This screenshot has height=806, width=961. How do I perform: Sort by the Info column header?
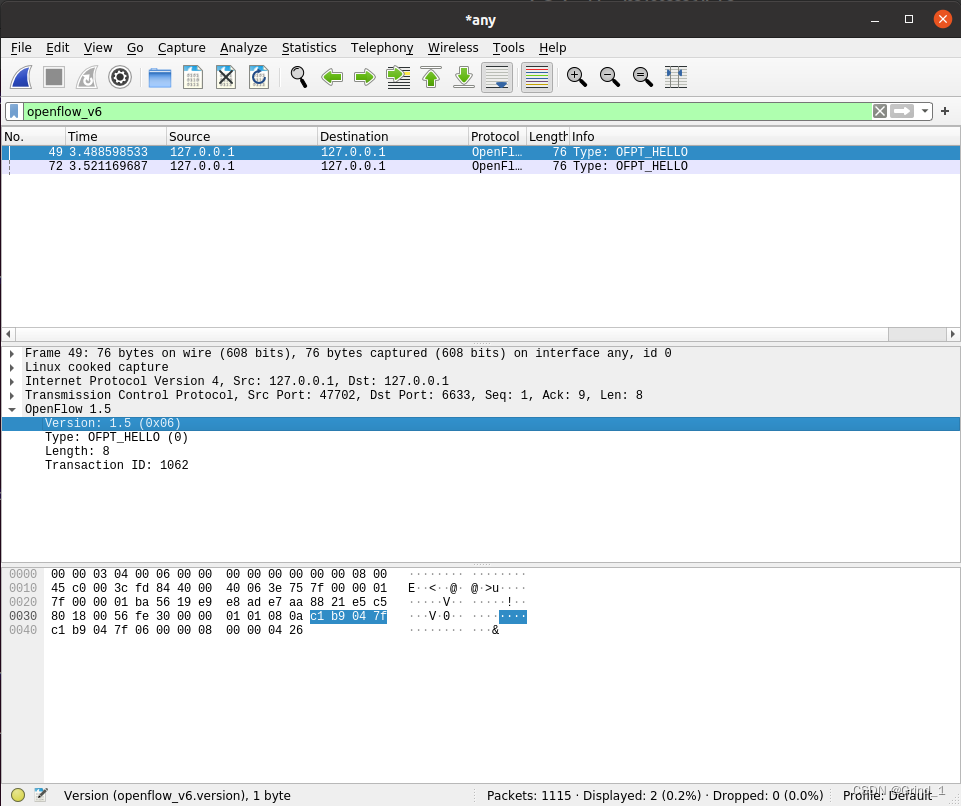[x=764, y=136]
